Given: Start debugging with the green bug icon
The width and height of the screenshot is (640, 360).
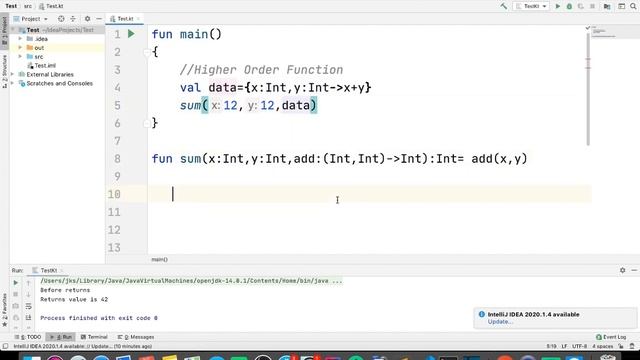Looking at the screenshot, I should tap(569, 6).
